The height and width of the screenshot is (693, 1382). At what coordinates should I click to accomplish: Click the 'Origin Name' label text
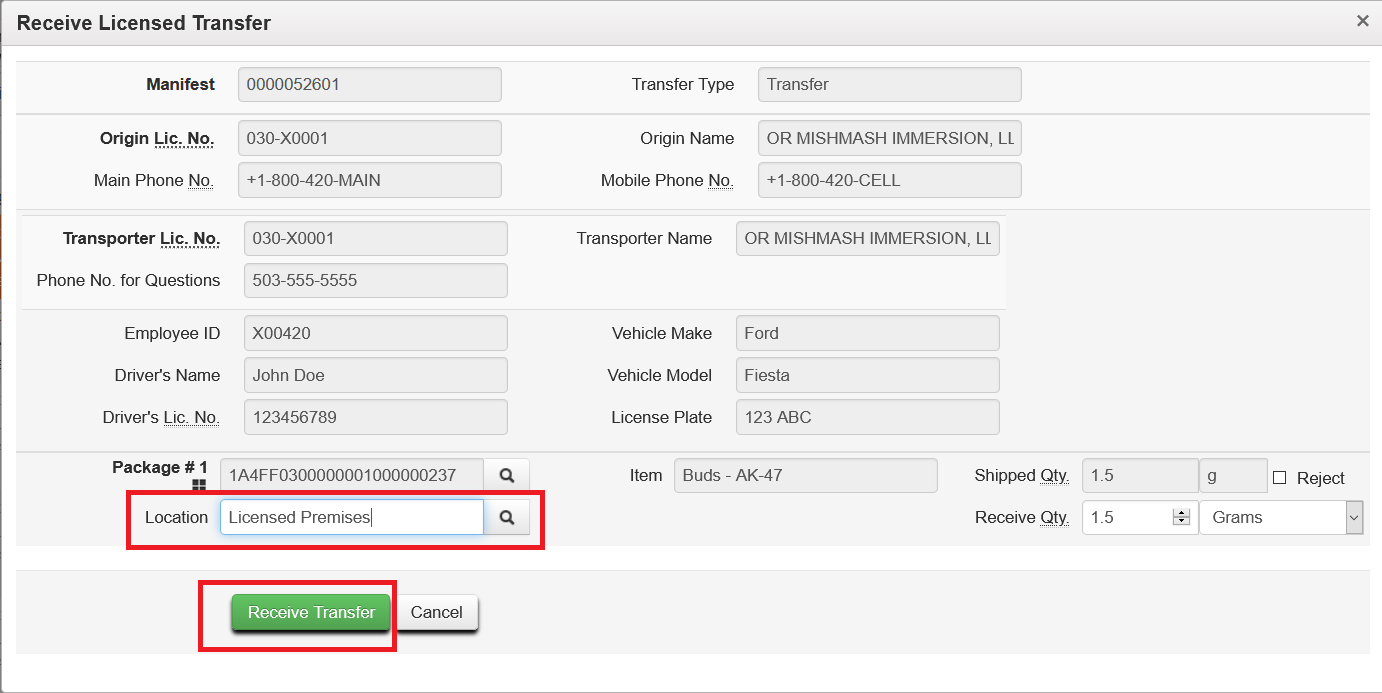click(687, 139)
